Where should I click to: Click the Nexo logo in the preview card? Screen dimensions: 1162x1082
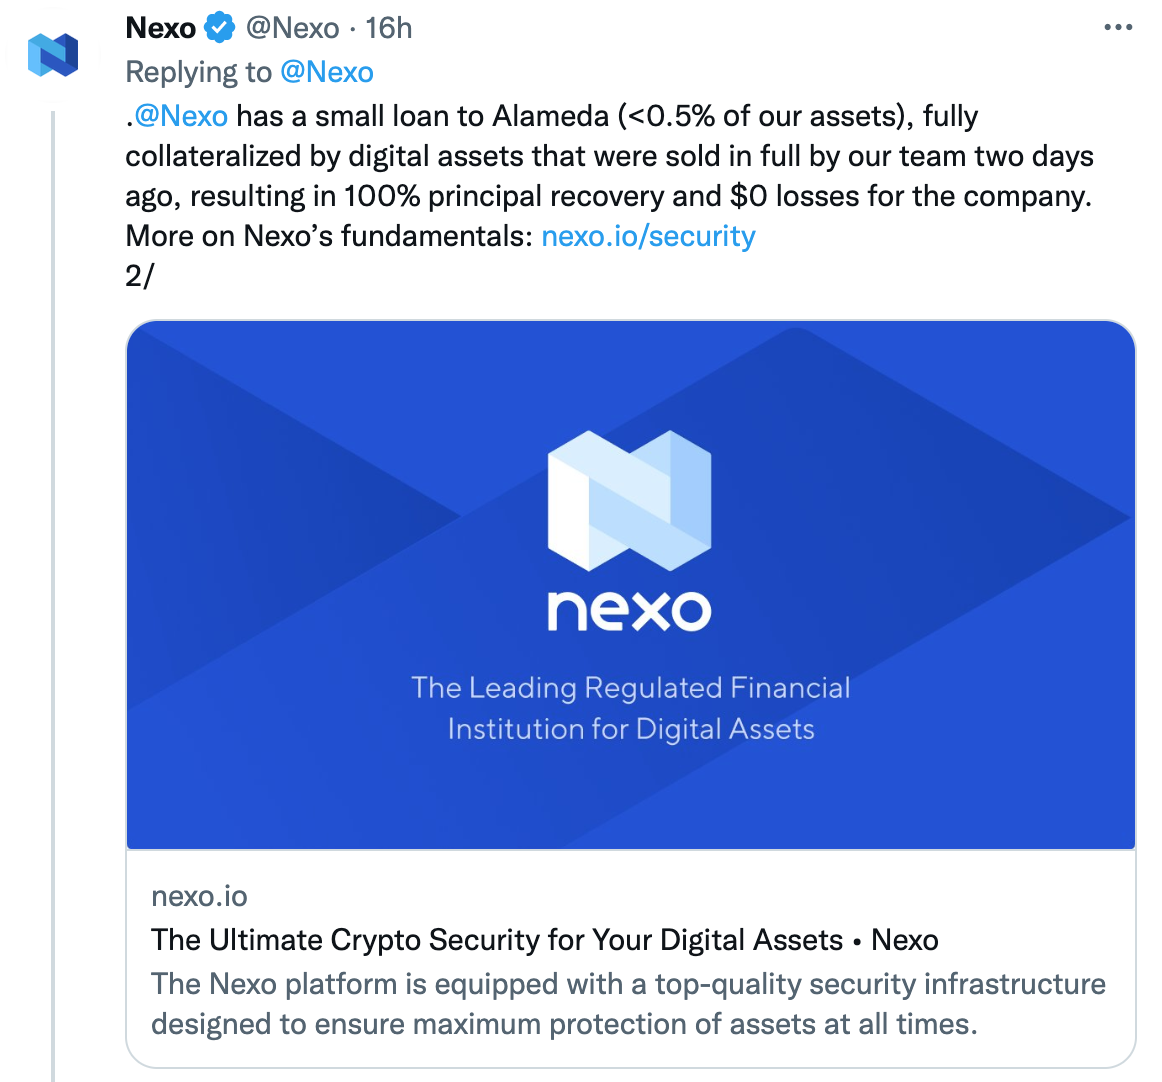click(x=629, y=500)
